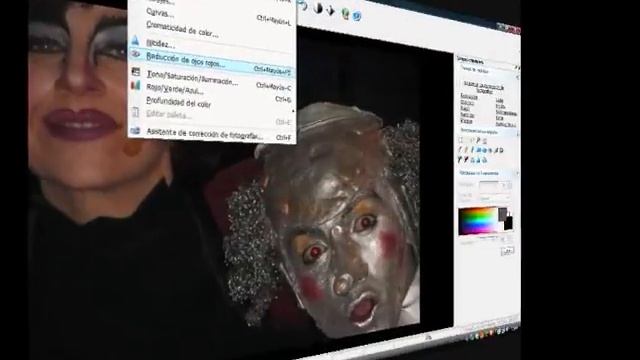Click the half-black circle toolbar icon
Viewport: 640px width, 360px height.
click(318, 8)
